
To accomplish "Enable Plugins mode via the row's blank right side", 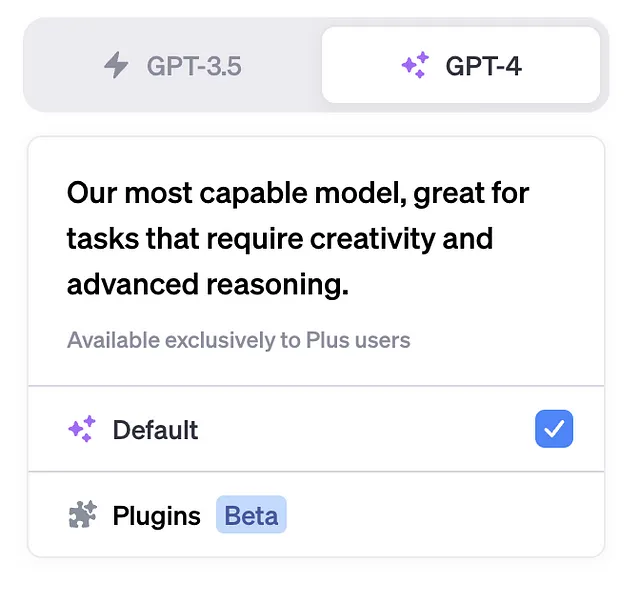I will pos(445,515).
